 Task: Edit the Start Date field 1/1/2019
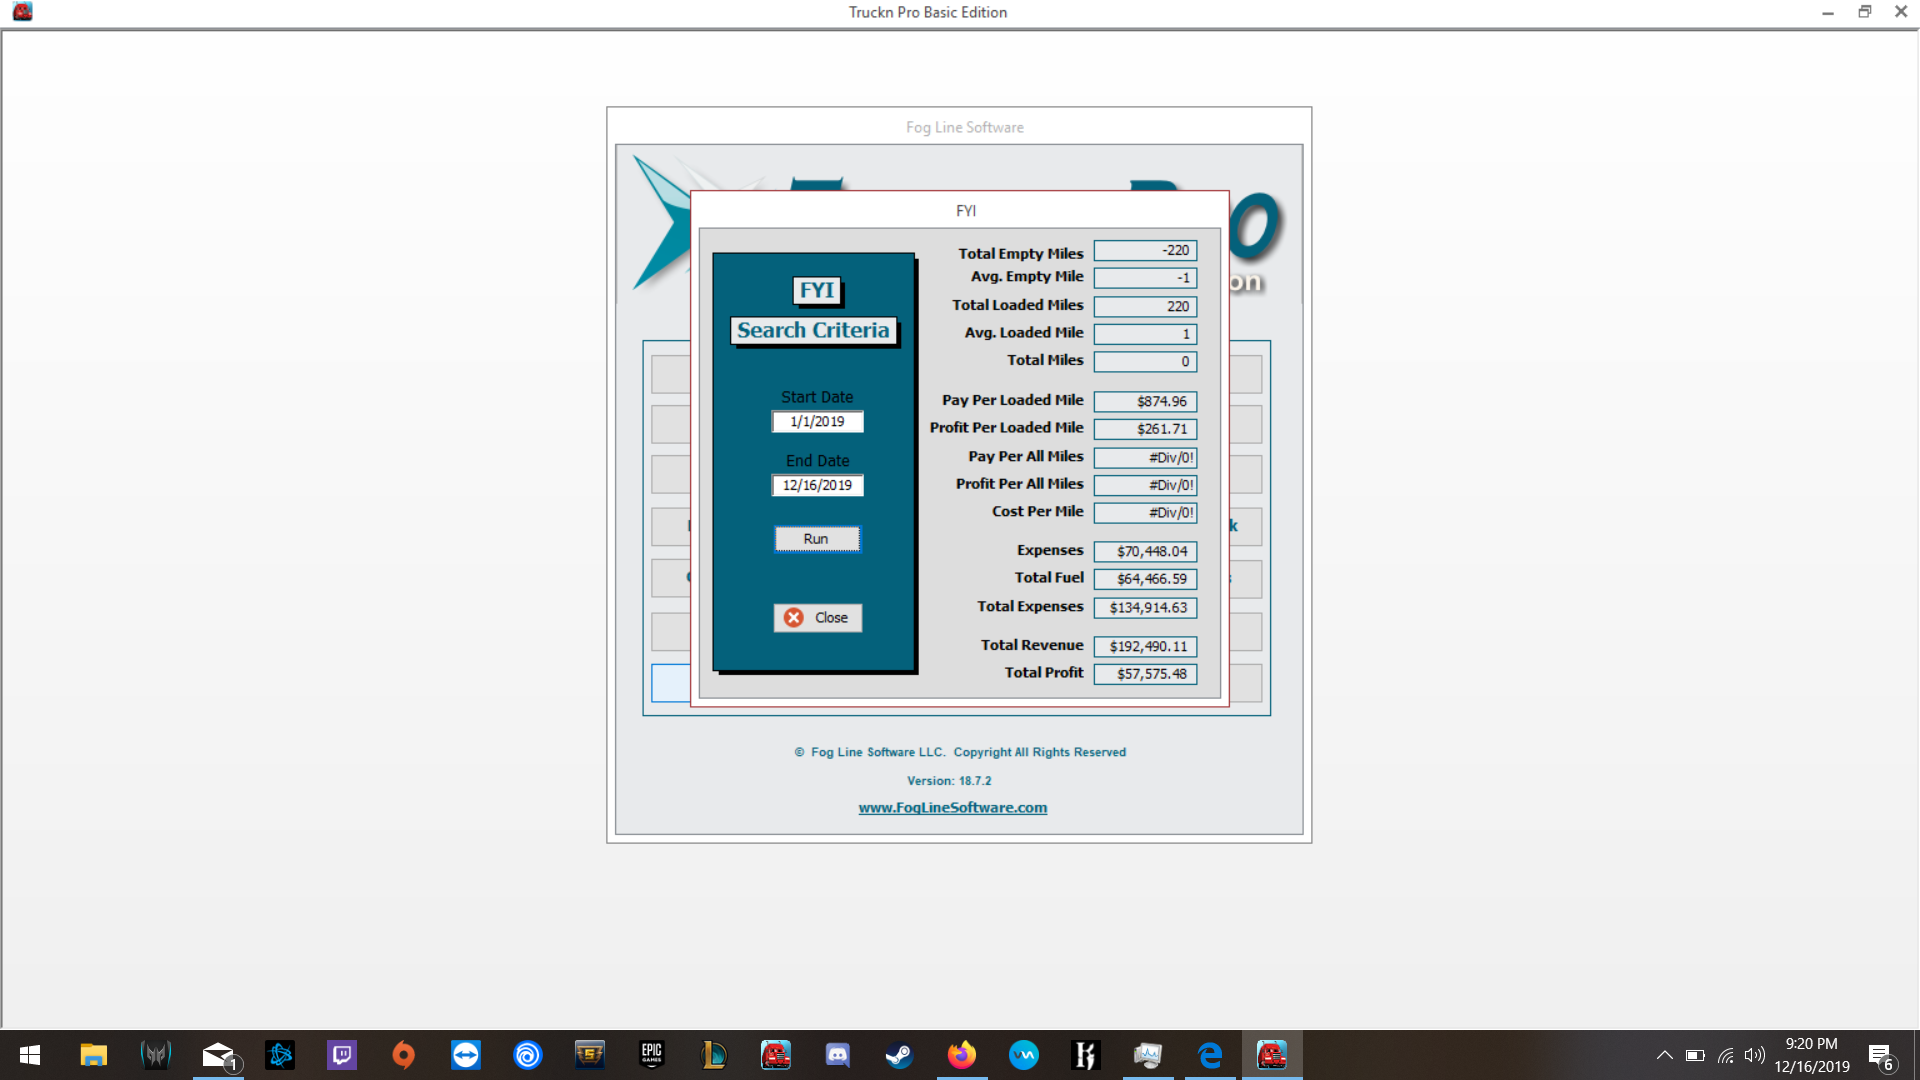click(817, 422)
